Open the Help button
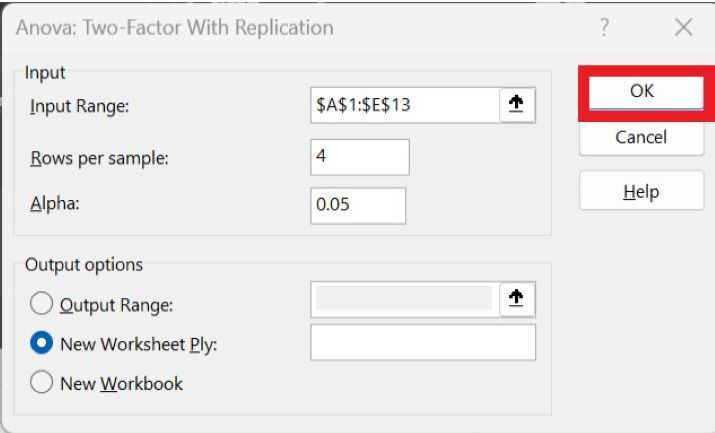 pos(641,191)
